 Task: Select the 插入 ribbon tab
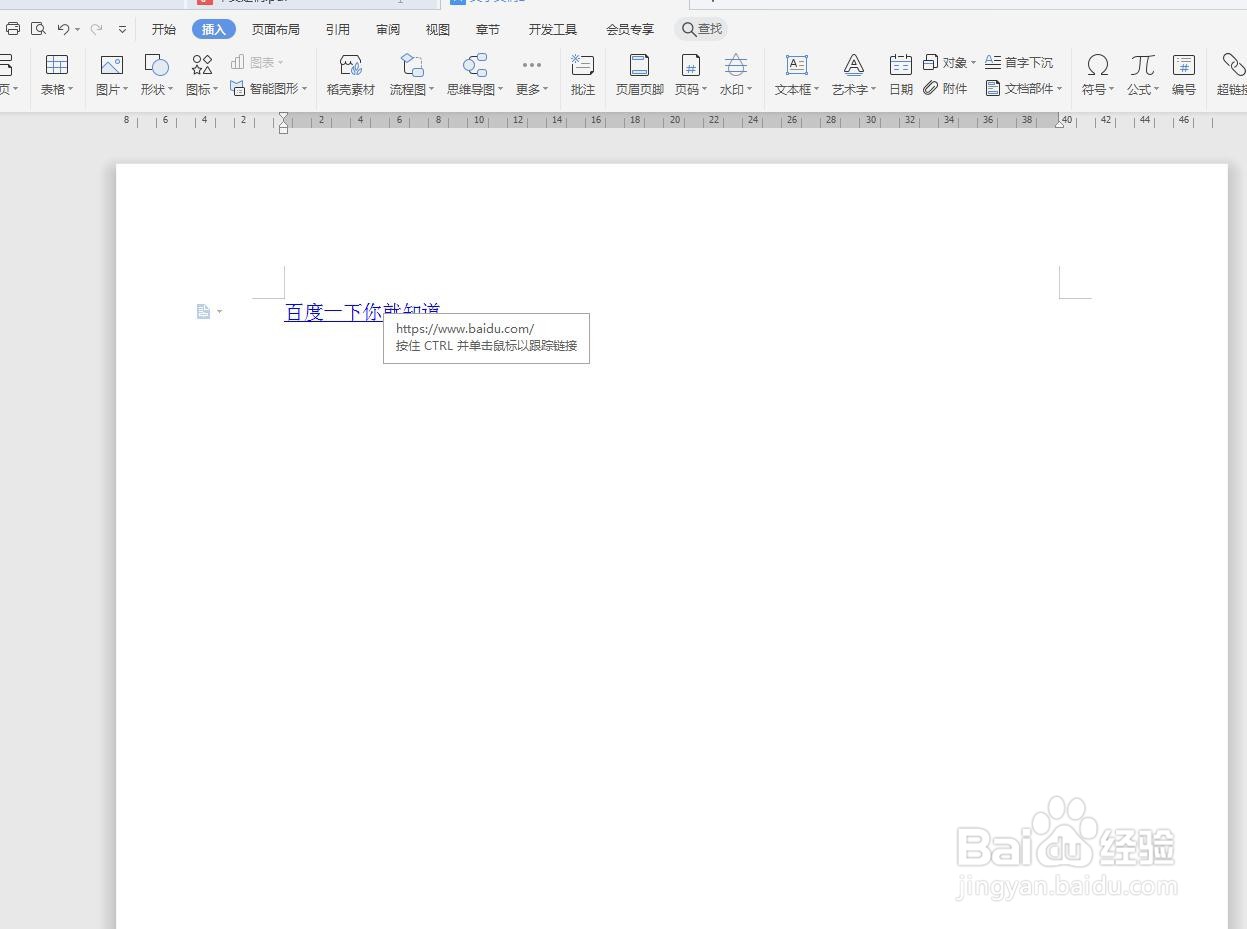214,29
